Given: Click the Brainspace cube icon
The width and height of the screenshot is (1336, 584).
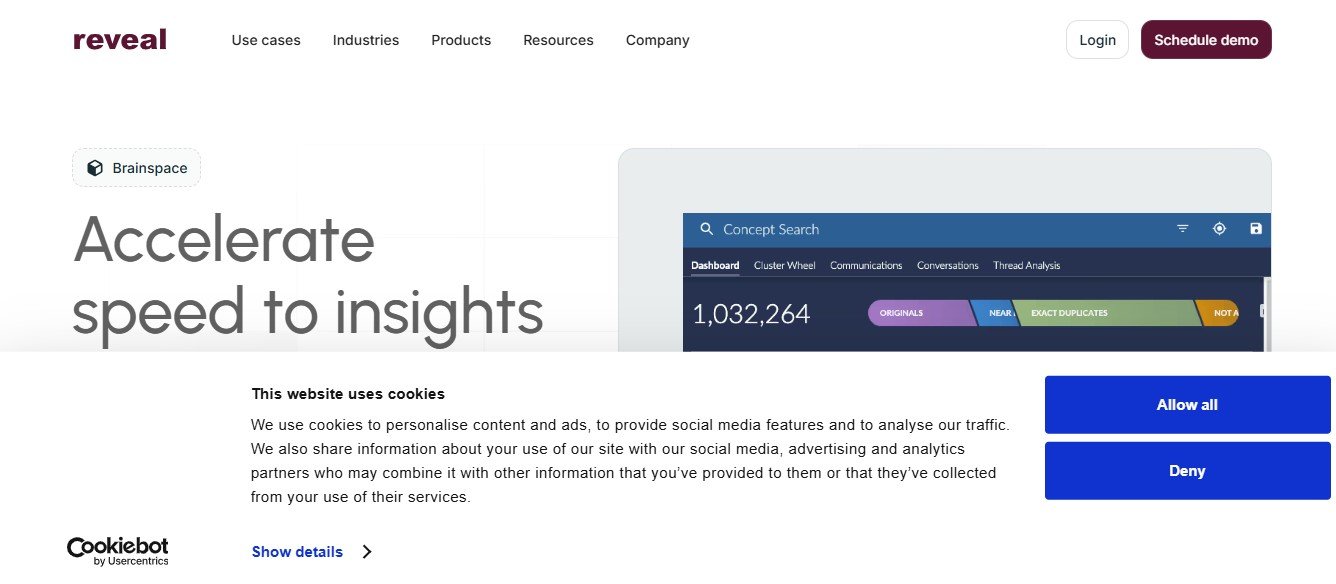Looking at the screenshot, I should [x=95, y=168].
